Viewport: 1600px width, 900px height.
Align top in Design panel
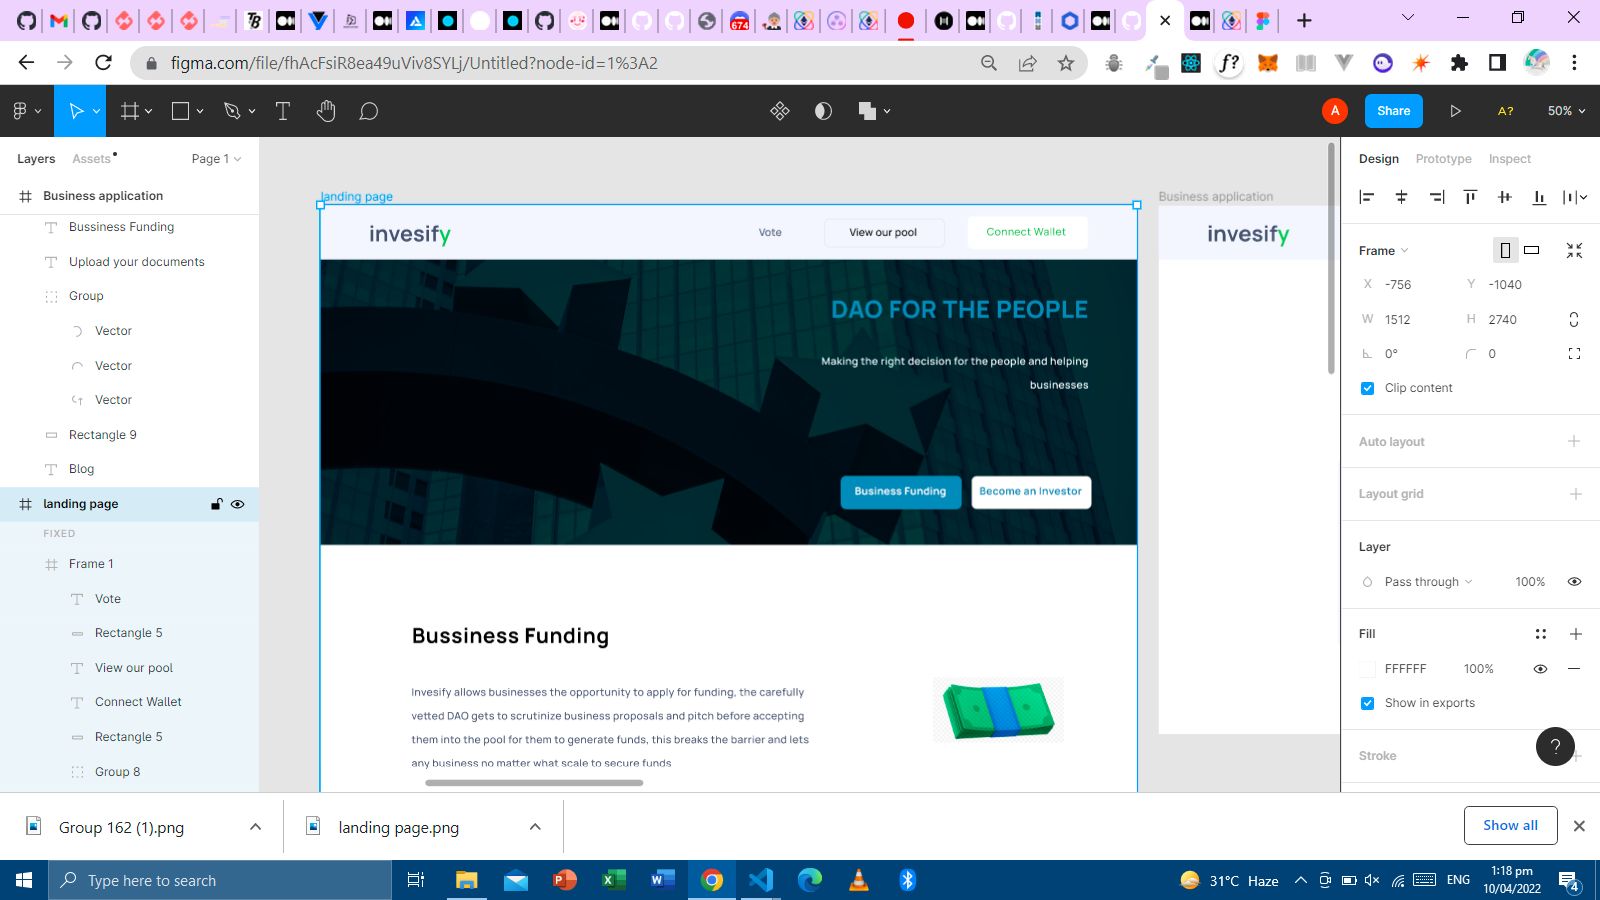click(1470, 197)
